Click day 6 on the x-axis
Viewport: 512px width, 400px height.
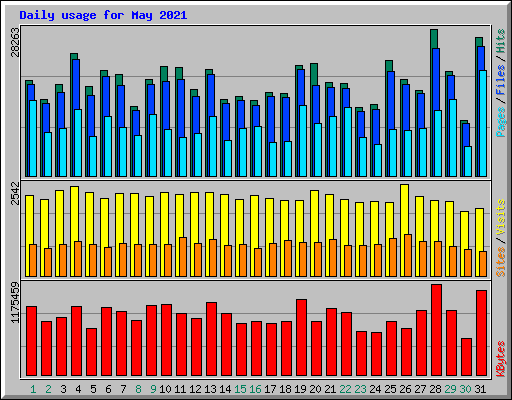coord(108,389)
